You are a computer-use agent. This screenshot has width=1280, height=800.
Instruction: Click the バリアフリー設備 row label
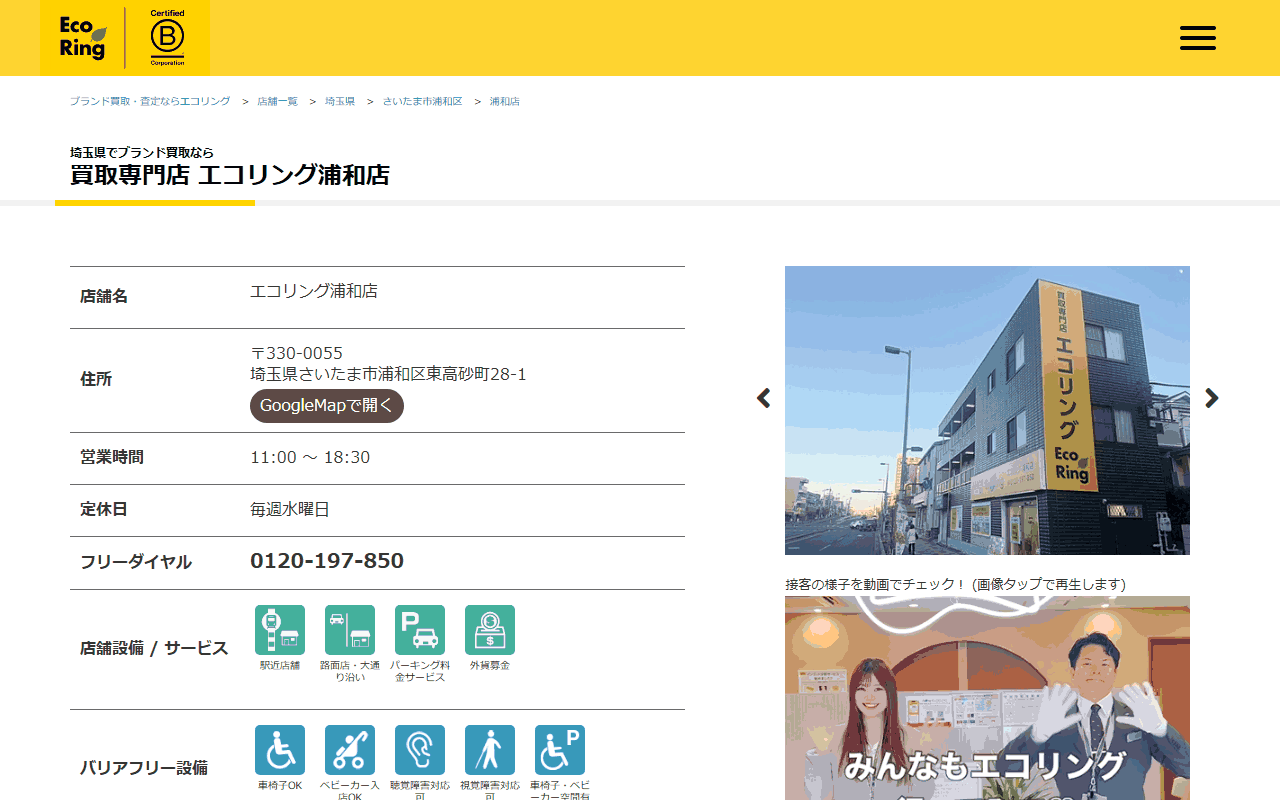[x=144, y=768]
